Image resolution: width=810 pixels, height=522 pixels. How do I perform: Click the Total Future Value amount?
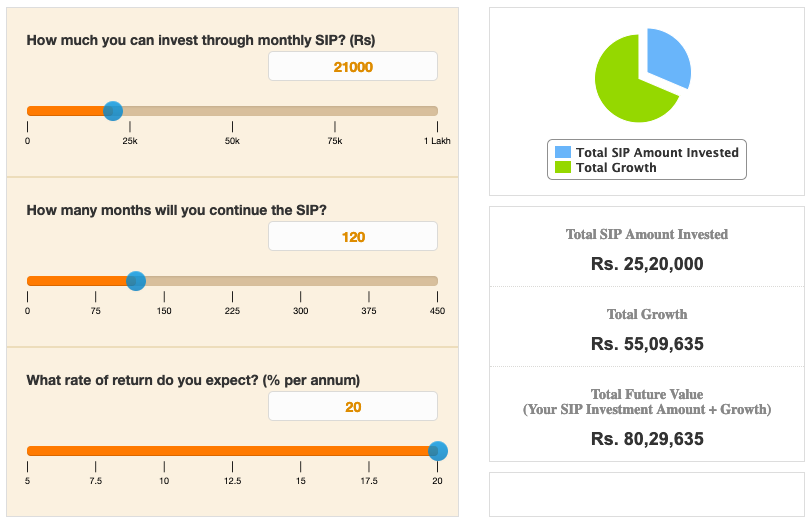[x=647, y=439]
